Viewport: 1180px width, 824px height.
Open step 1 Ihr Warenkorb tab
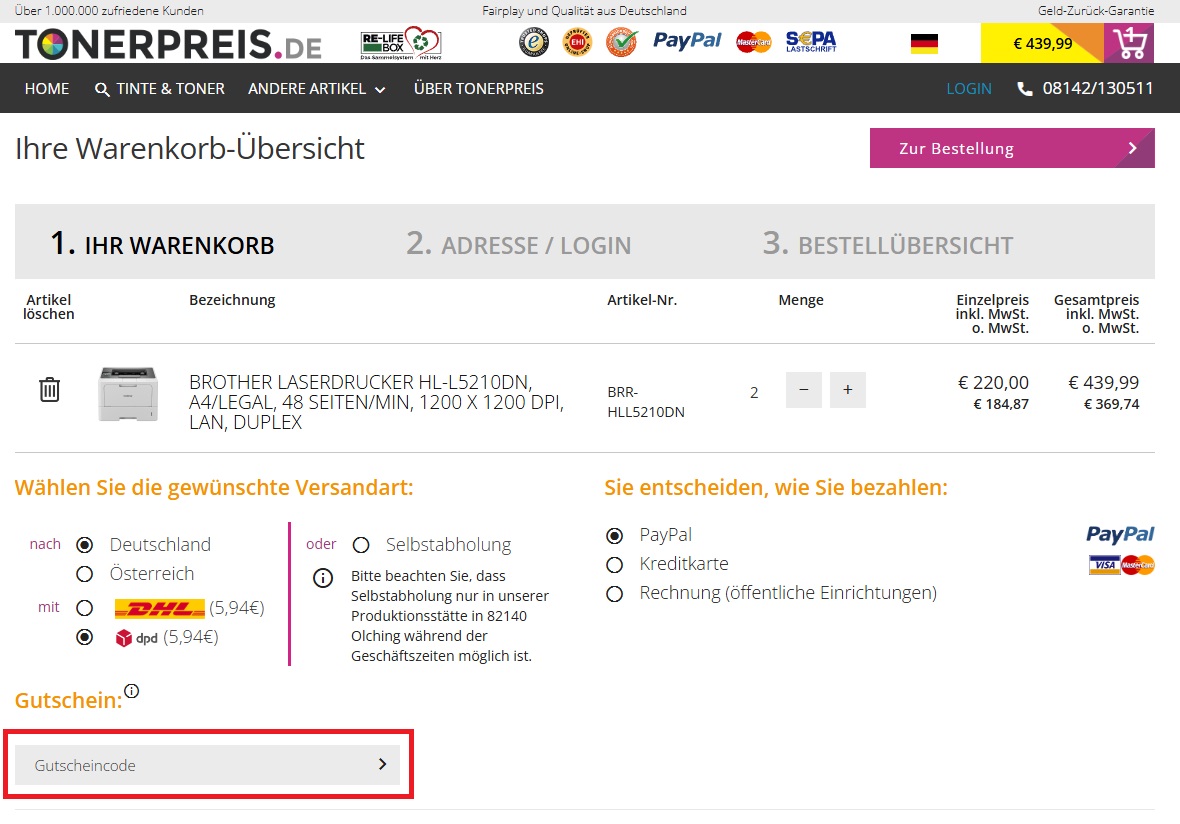[x=163, y=244]
